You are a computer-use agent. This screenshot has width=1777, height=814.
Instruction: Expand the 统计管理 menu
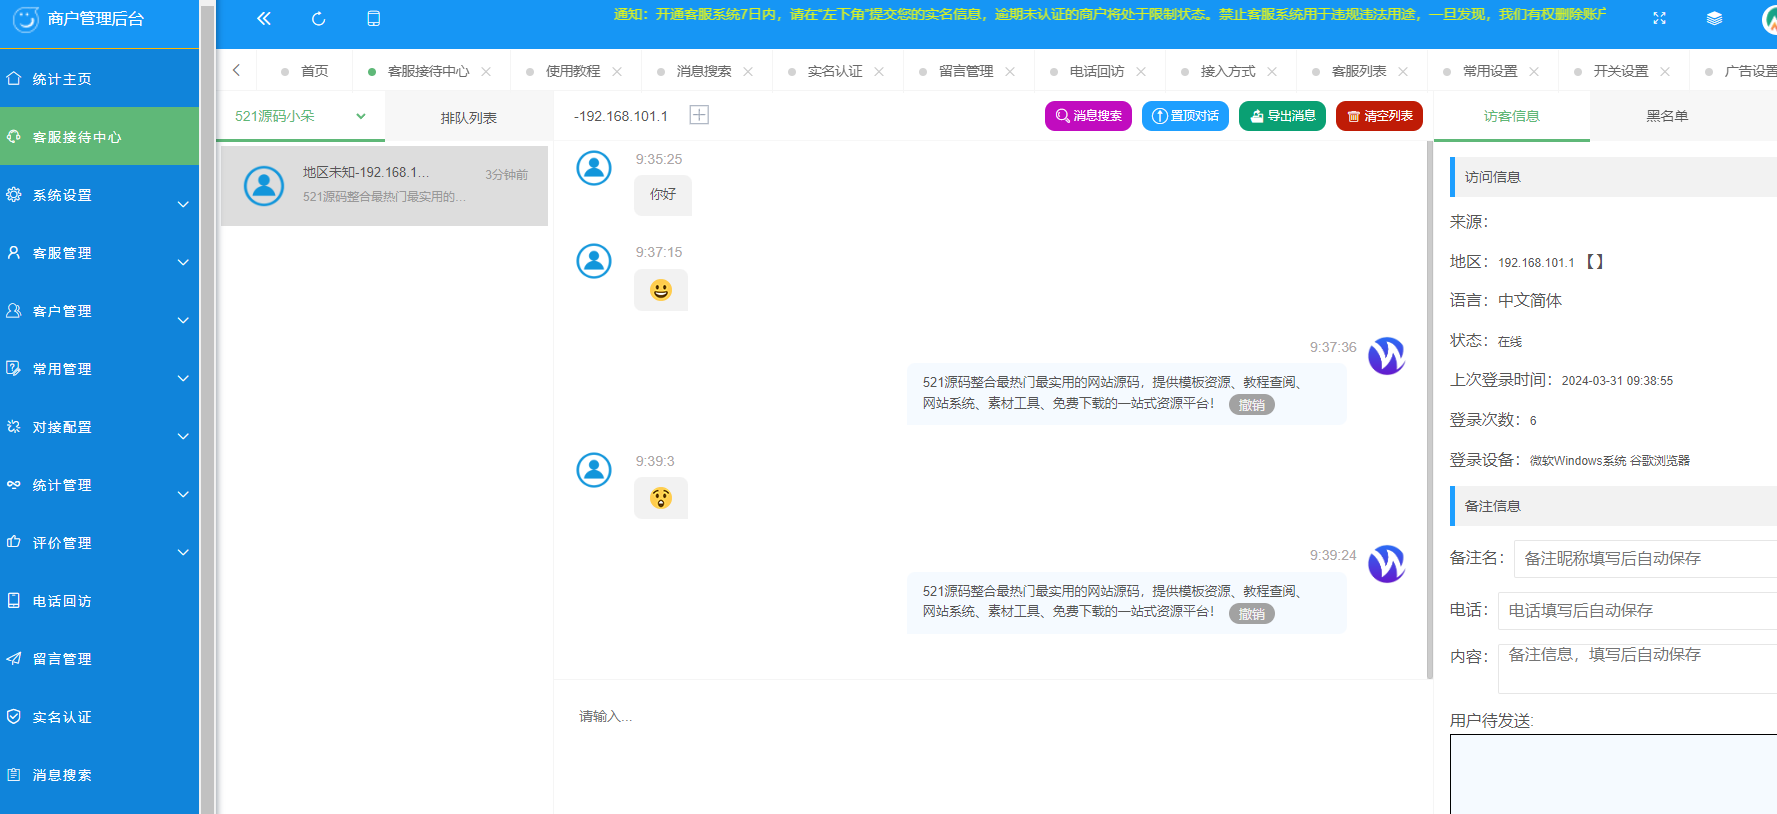coord(183,494)
